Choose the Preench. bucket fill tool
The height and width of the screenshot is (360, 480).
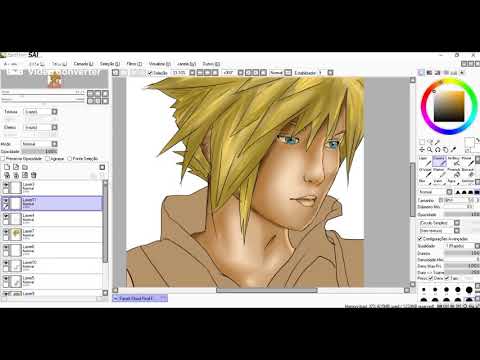point(454,173)
